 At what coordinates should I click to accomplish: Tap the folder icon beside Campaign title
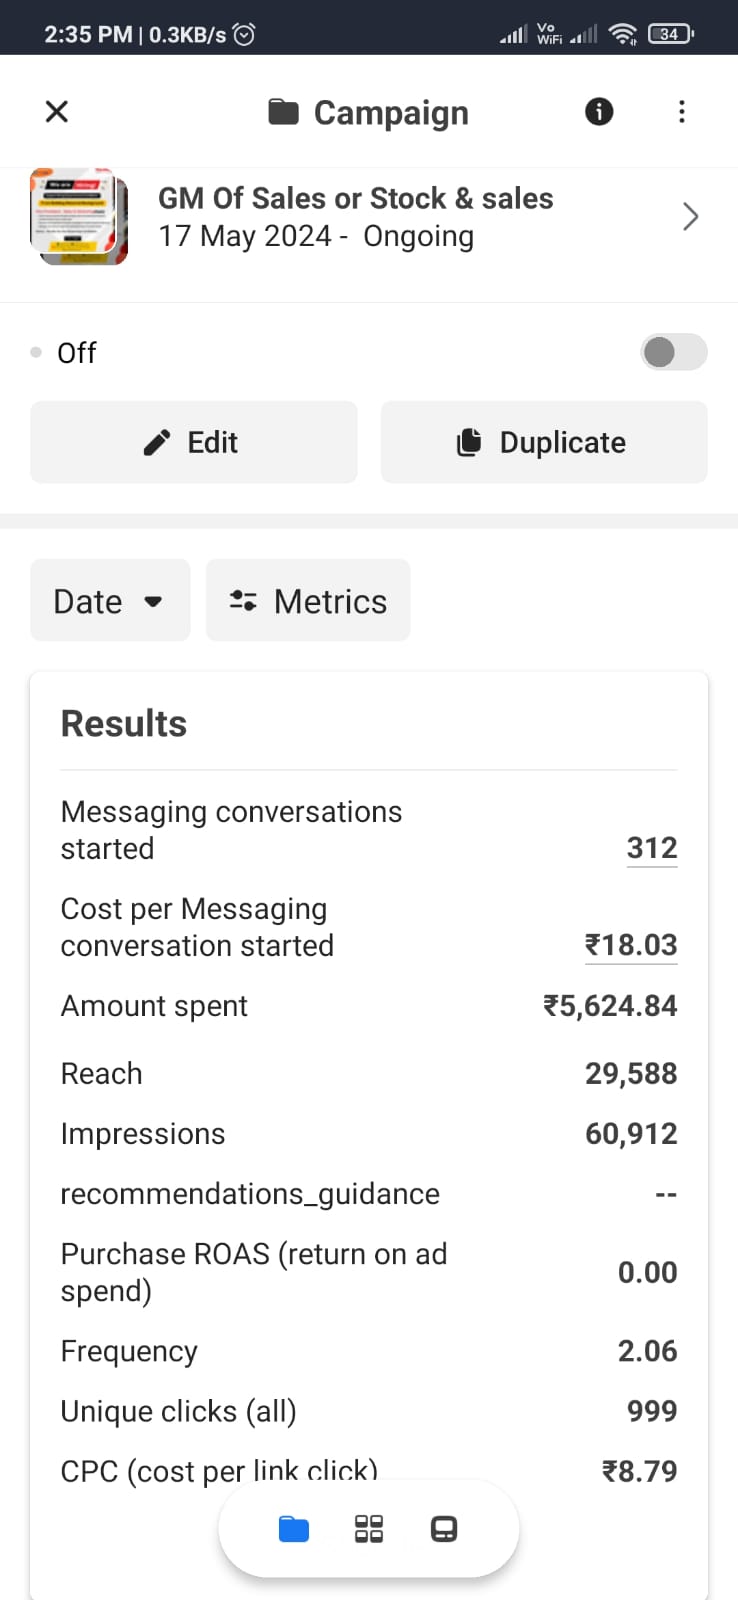284,112
